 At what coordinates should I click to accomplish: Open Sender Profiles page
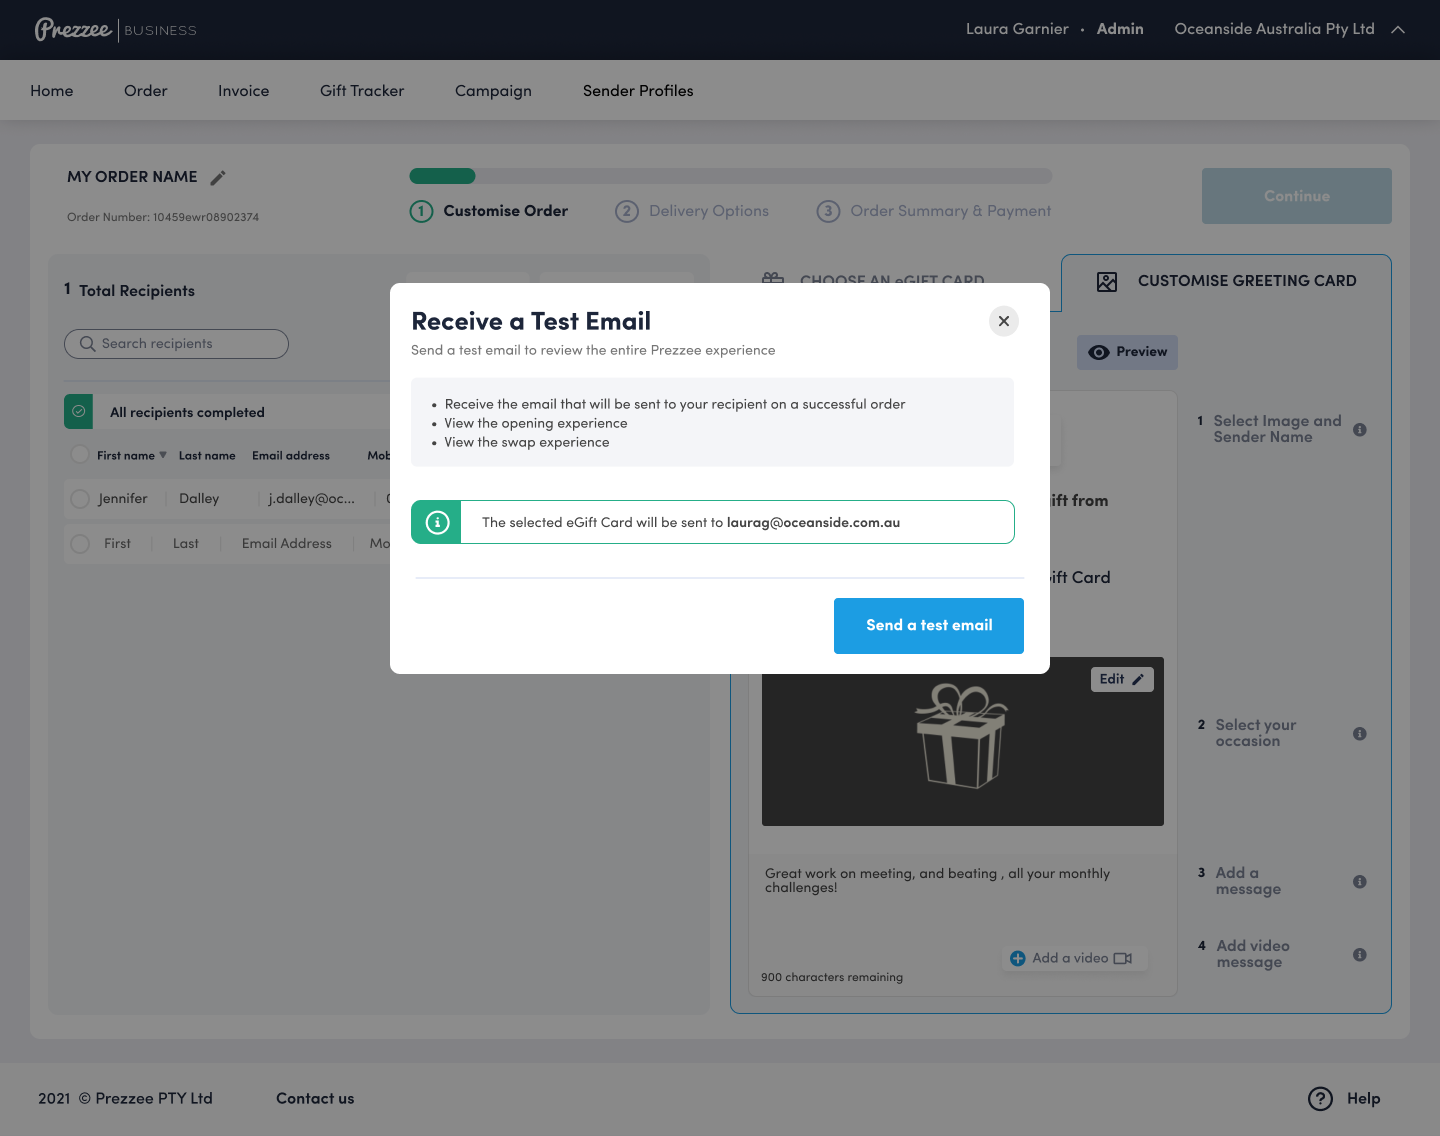point(638,91)
